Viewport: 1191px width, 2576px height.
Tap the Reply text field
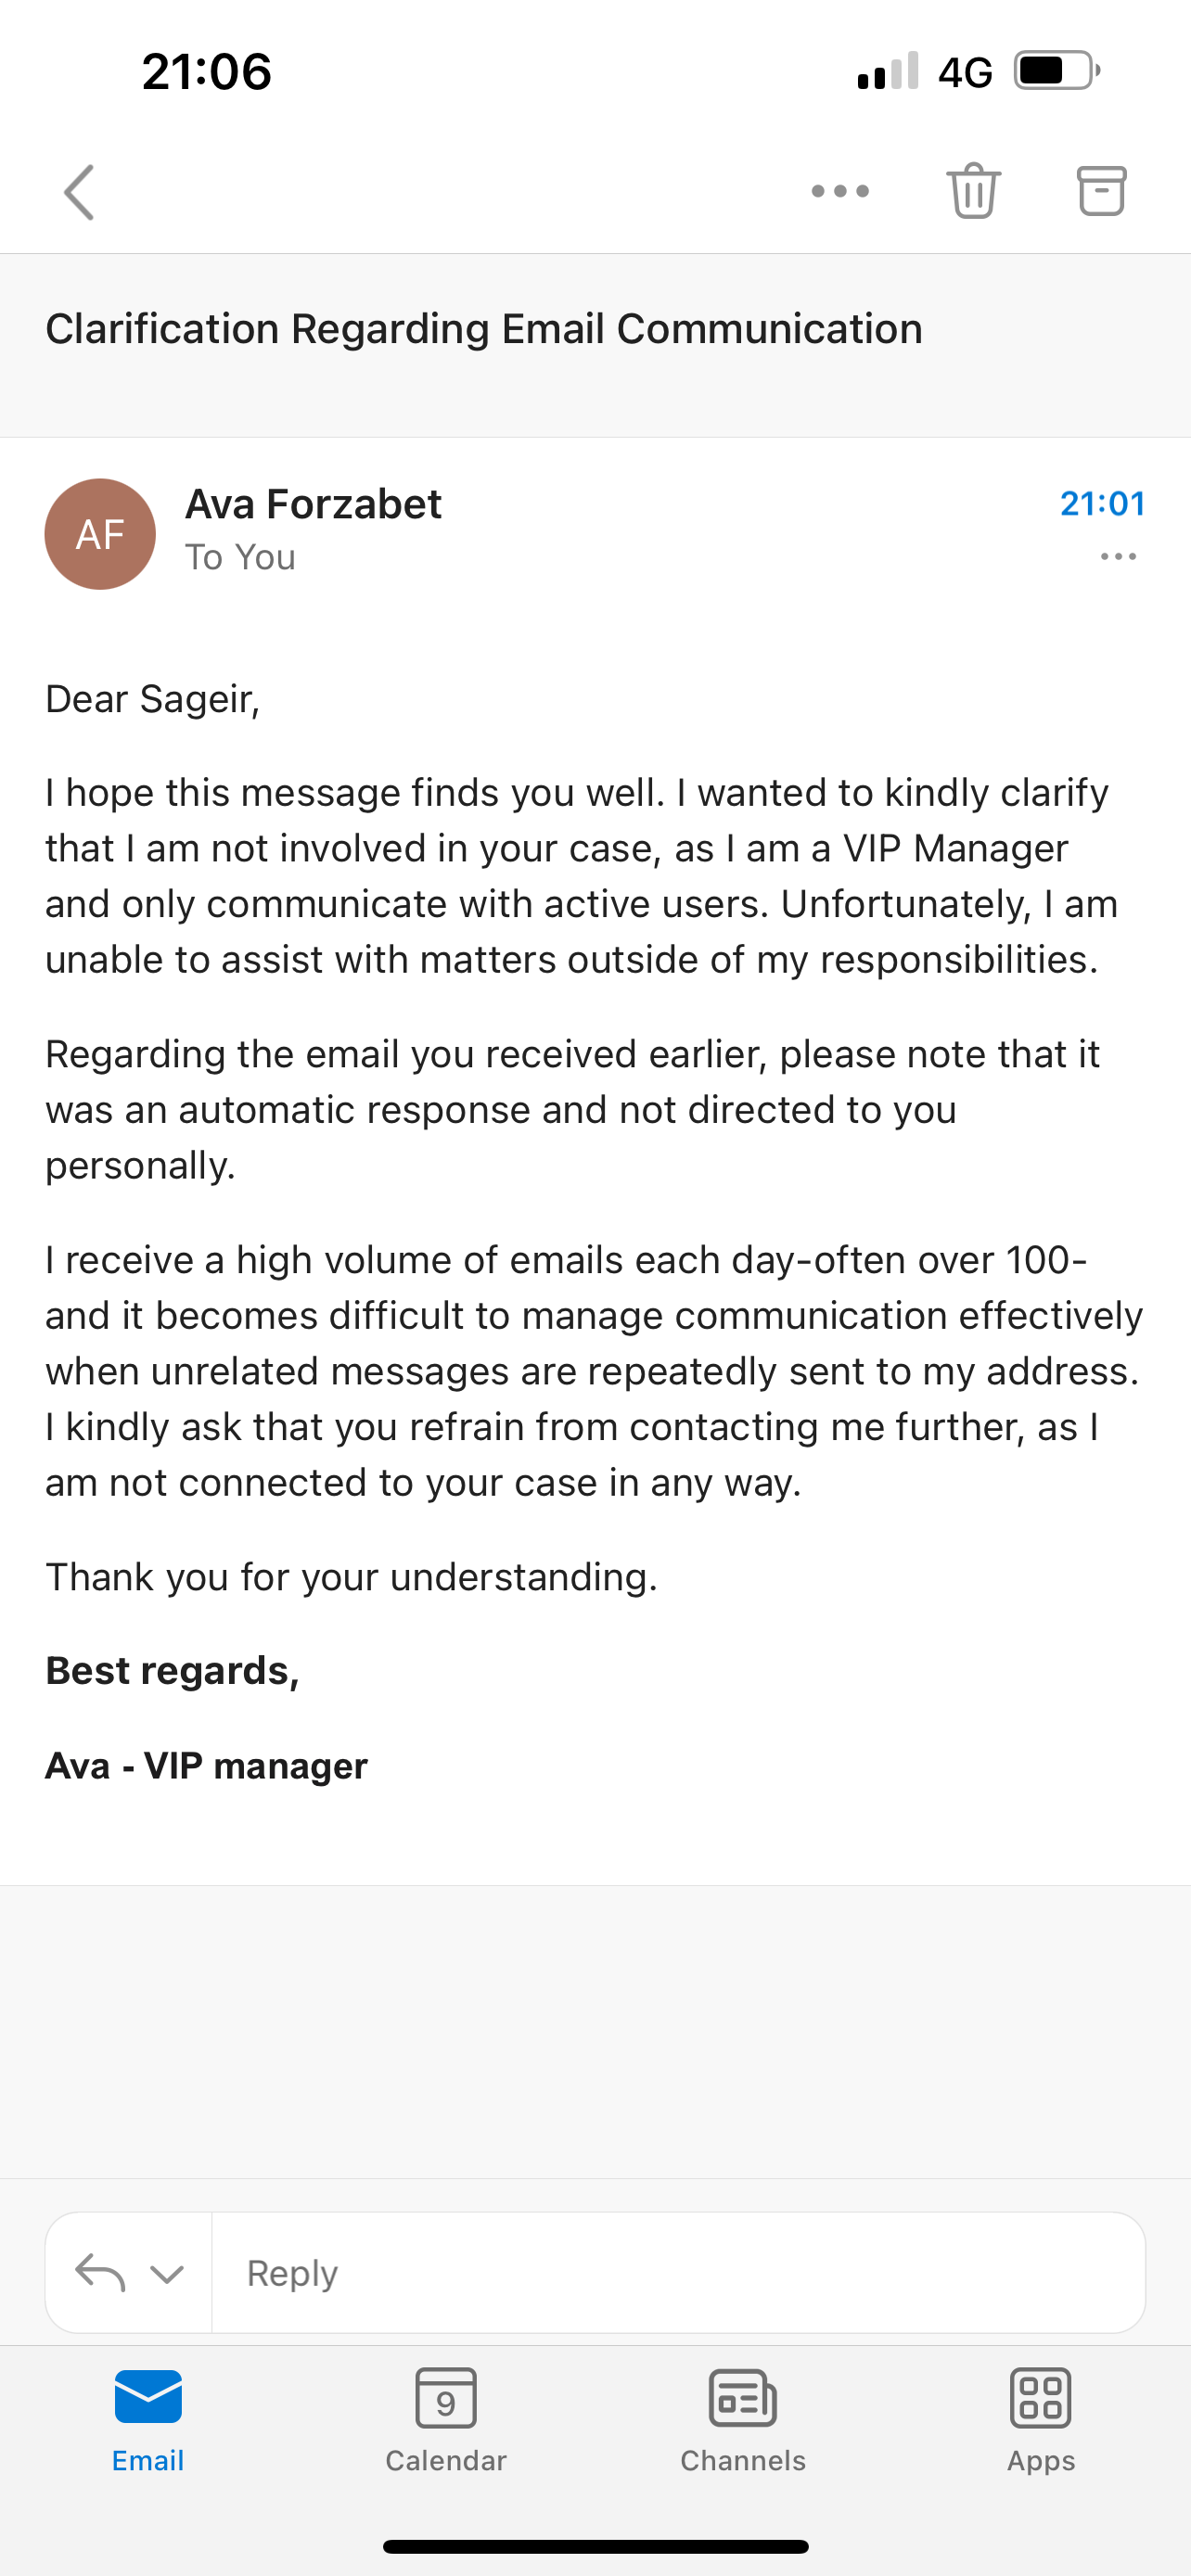(678, 2272)
